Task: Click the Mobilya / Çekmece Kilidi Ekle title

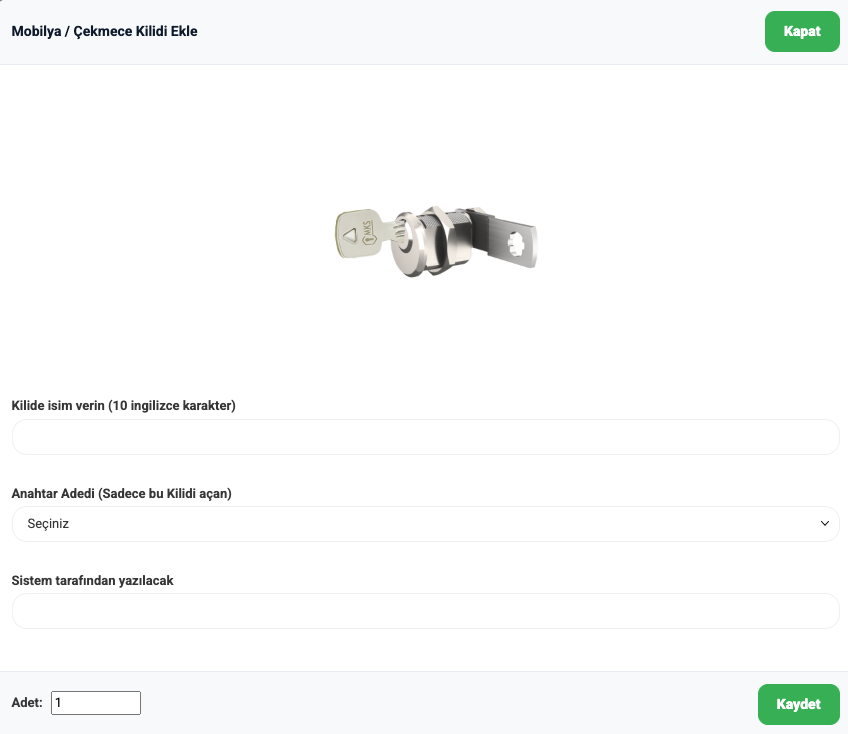Action: click(x=104, y=31)
